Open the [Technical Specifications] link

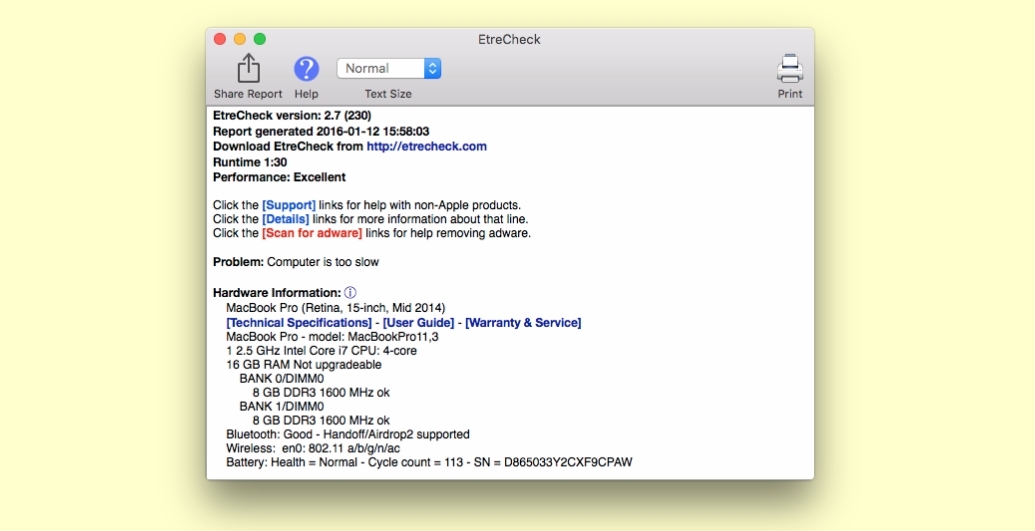click(x=299, y=323)
